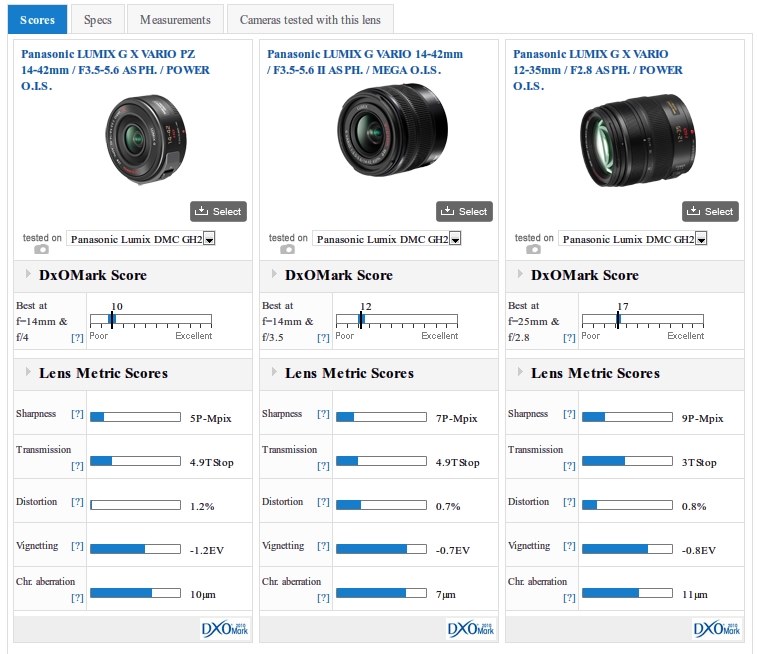Open Transmission help [?] in PZ 14-42mm column
This screenshot has width=757, height=654.
(x=77, y=465)
